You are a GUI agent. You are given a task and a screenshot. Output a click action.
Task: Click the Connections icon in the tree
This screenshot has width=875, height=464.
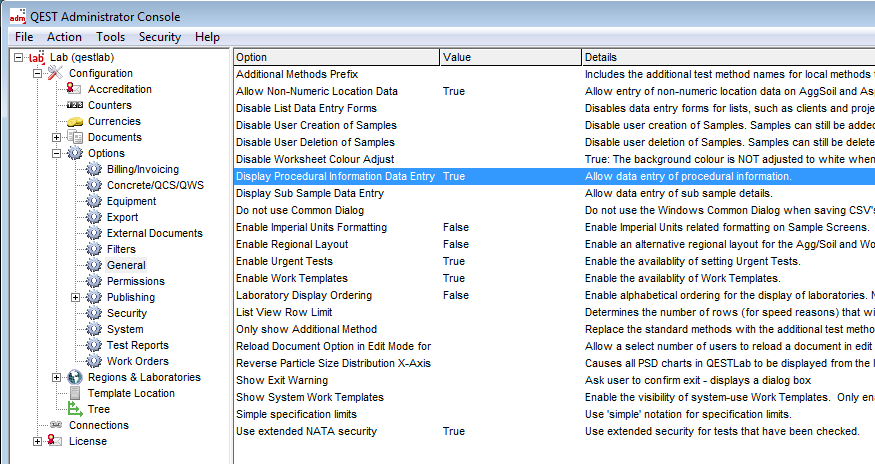[56, 426]
